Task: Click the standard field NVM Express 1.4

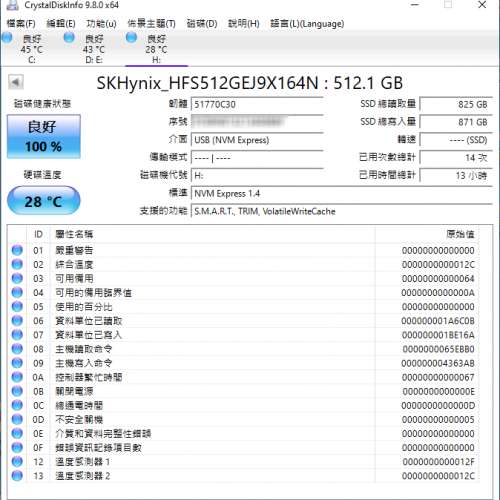Action: [x=342, y=193]
